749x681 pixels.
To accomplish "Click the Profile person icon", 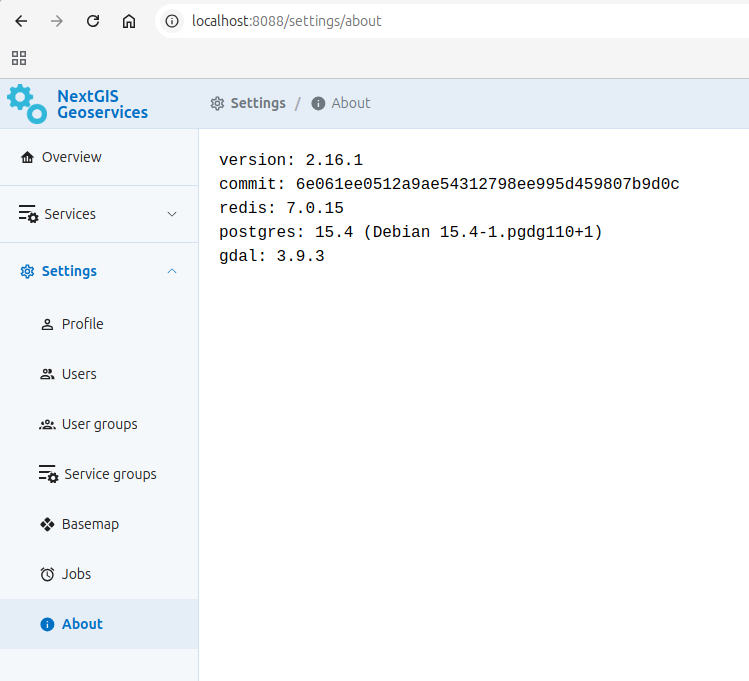I will click(47, 324).
